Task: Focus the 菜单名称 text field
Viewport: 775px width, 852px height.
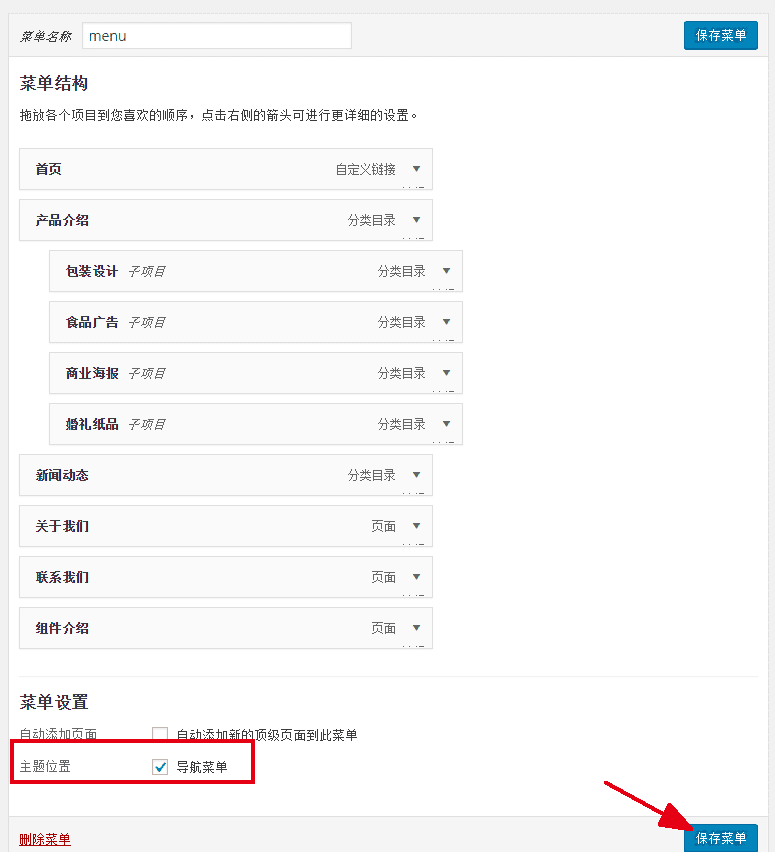Action: pyautogui.click(x=216, y=36)
